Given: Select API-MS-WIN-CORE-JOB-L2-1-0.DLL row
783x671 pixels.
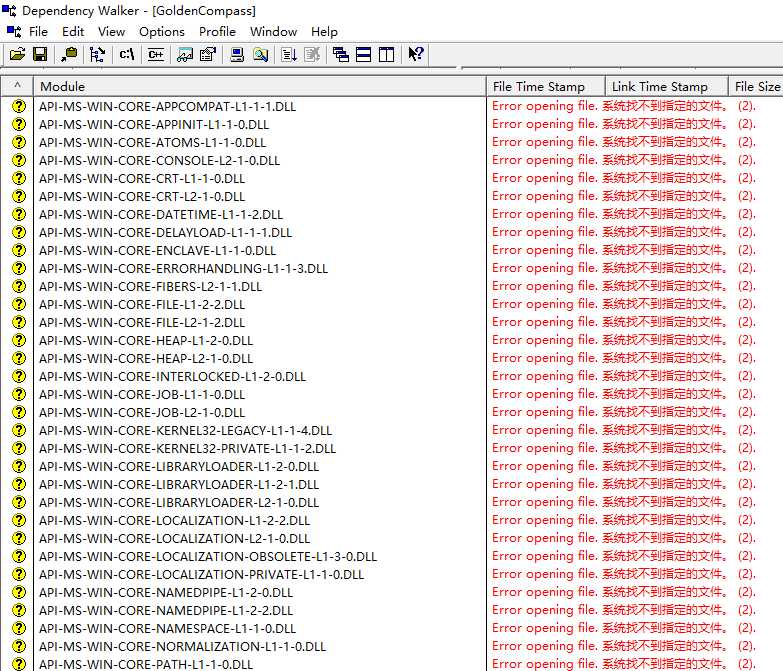Looking at the screenshot, I should [x=392, y=412].
